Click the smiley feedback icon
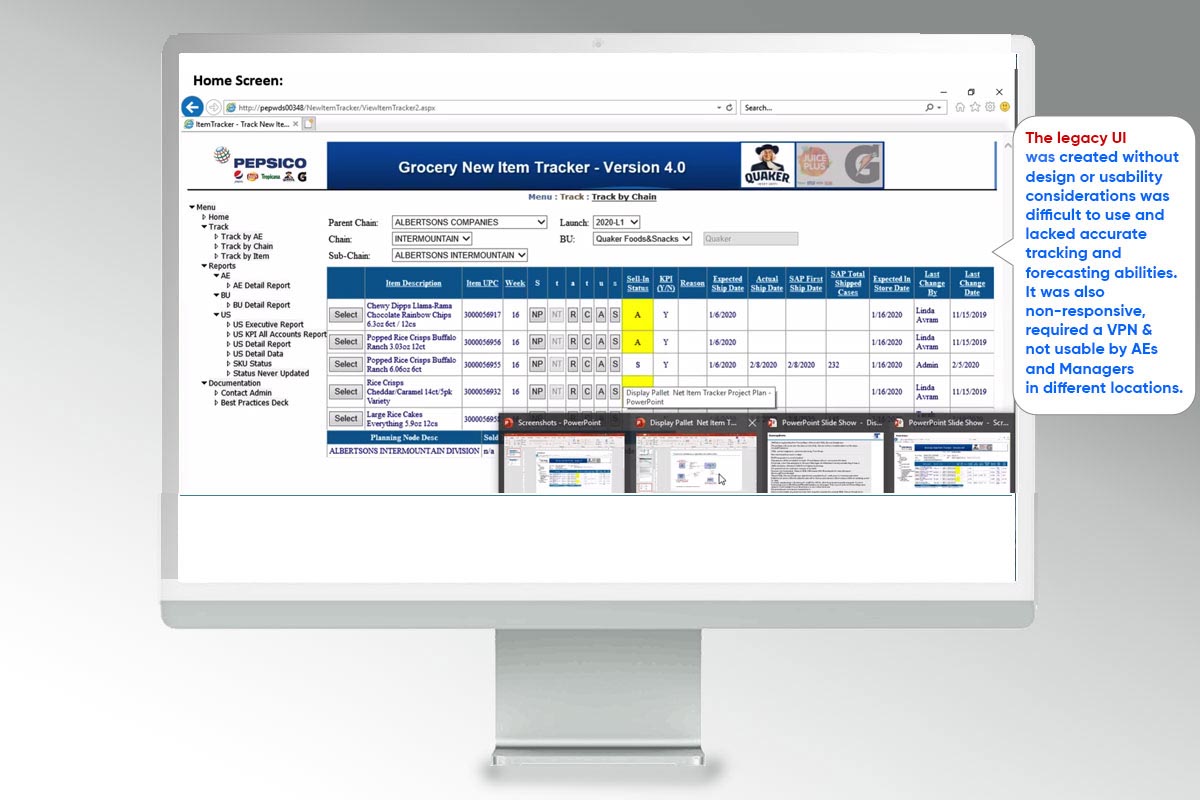Viewport: 1200px width, 800px height. (x=1004, y=107)
